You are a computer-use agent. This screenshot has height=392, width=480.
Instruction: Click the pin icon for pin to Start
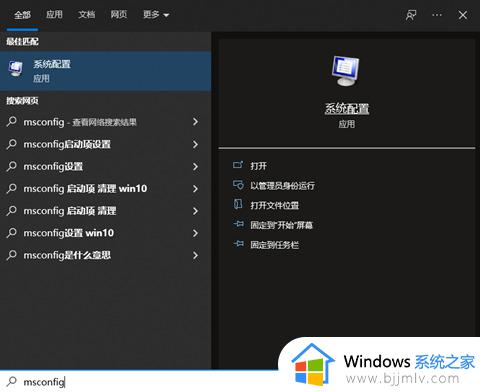(239, 224)
